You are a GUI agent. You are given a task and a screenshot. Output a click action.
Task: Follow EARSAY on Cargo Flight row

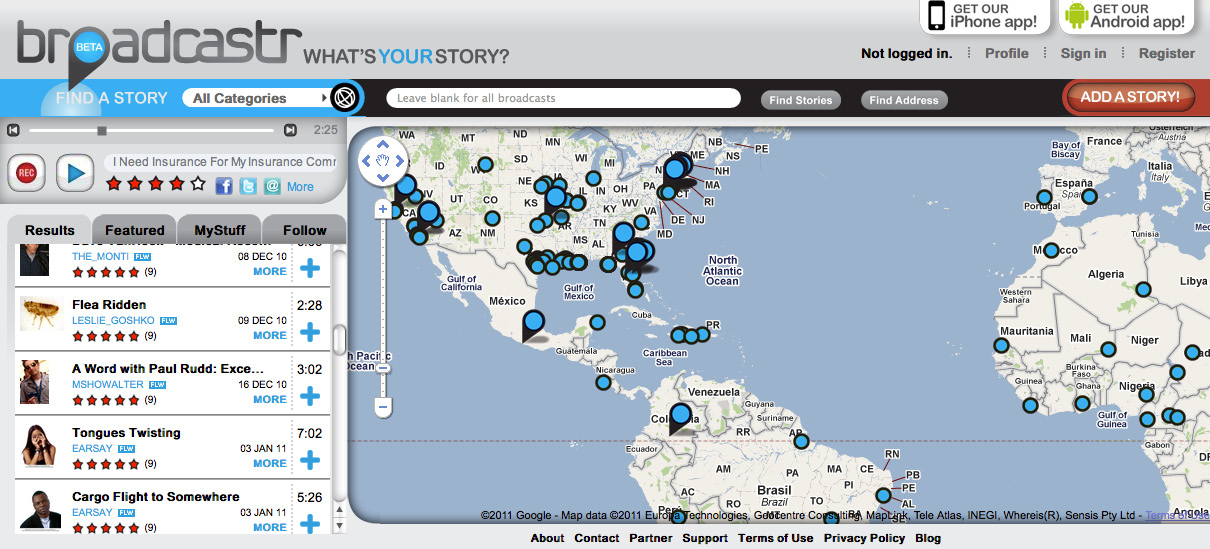pos(127,513)
